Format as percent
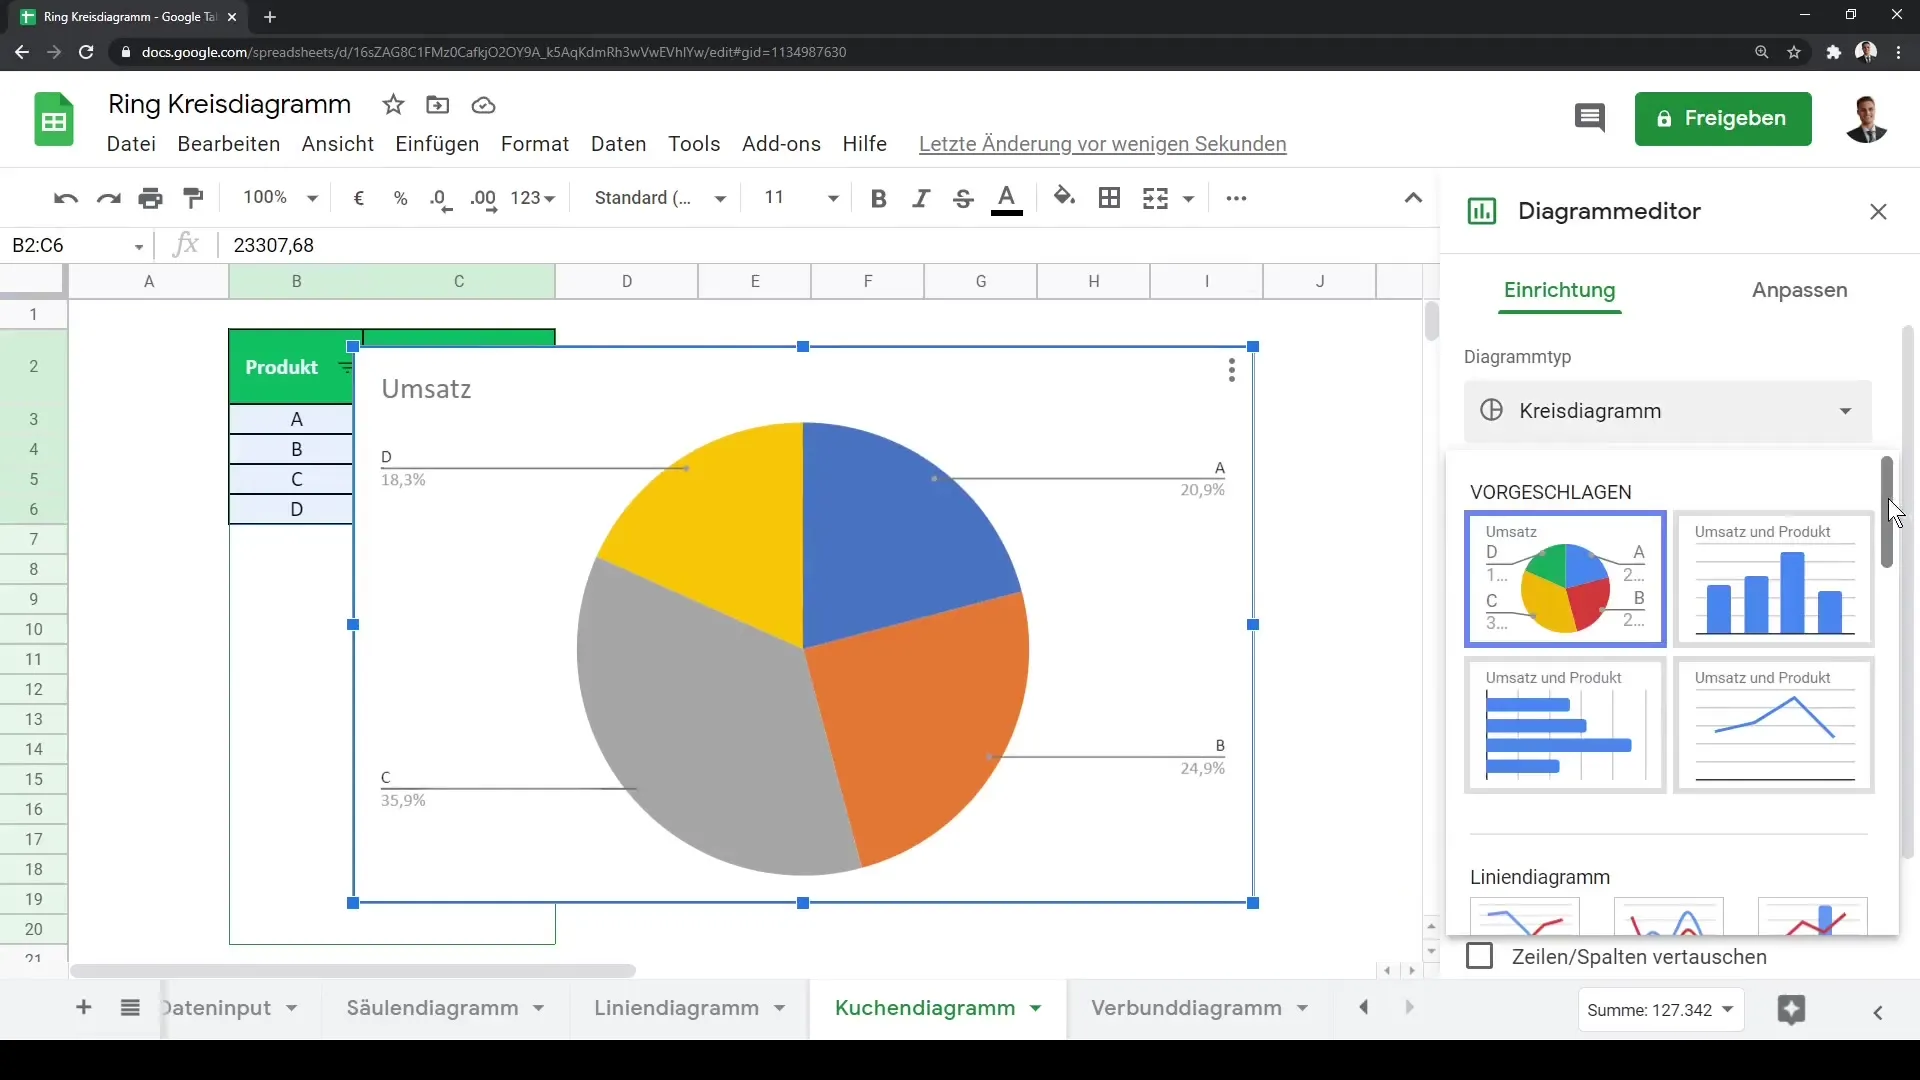Screen dimensions: 1920x1080 pos(401,198)
